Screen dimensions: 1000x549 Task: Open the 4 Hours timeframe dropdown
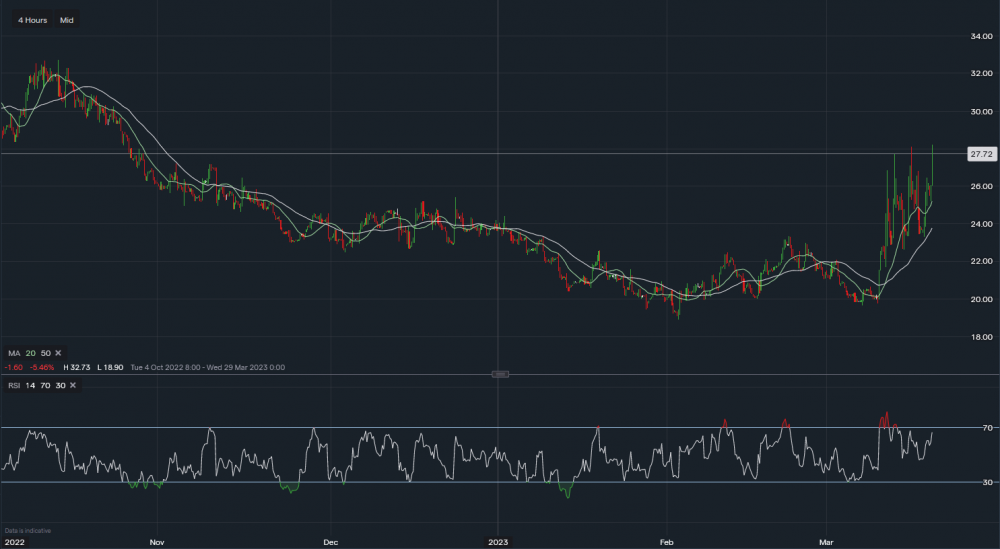click(32, 20)
